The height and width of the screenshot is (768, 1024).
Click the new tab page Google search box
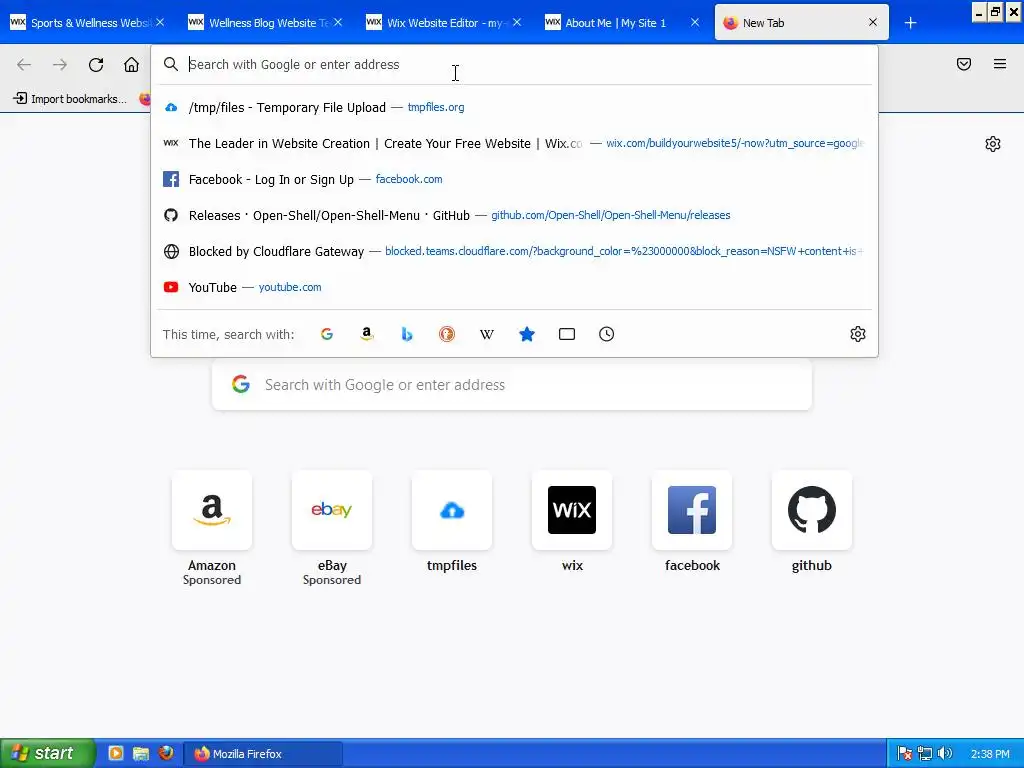pyautogui.click(x=512, y=385)
